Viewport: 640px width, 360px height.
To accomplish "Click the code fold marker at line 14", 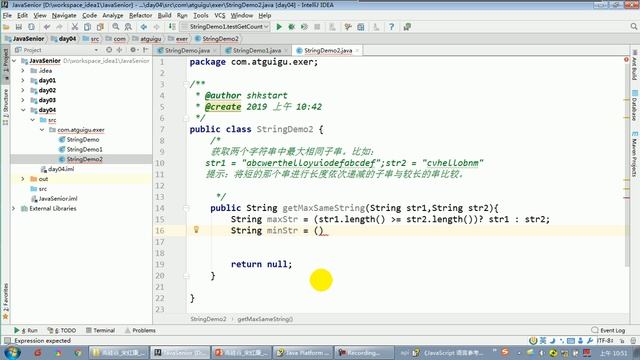I will pos(187,209).
